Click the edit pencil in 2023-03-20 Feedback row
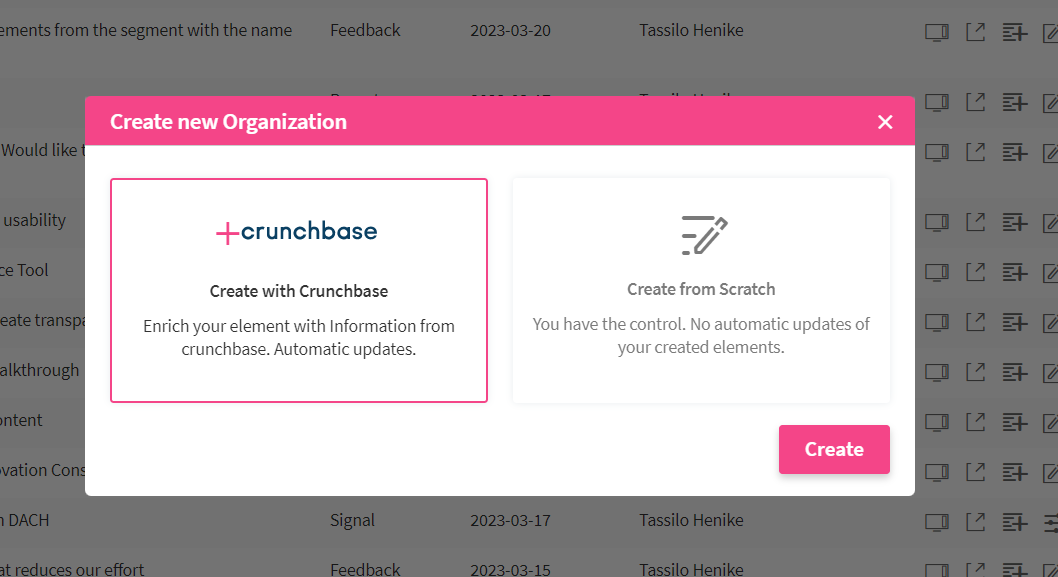Viewport: 1058px width, 577px height. pyautogui.click(x=1050, y=31)
